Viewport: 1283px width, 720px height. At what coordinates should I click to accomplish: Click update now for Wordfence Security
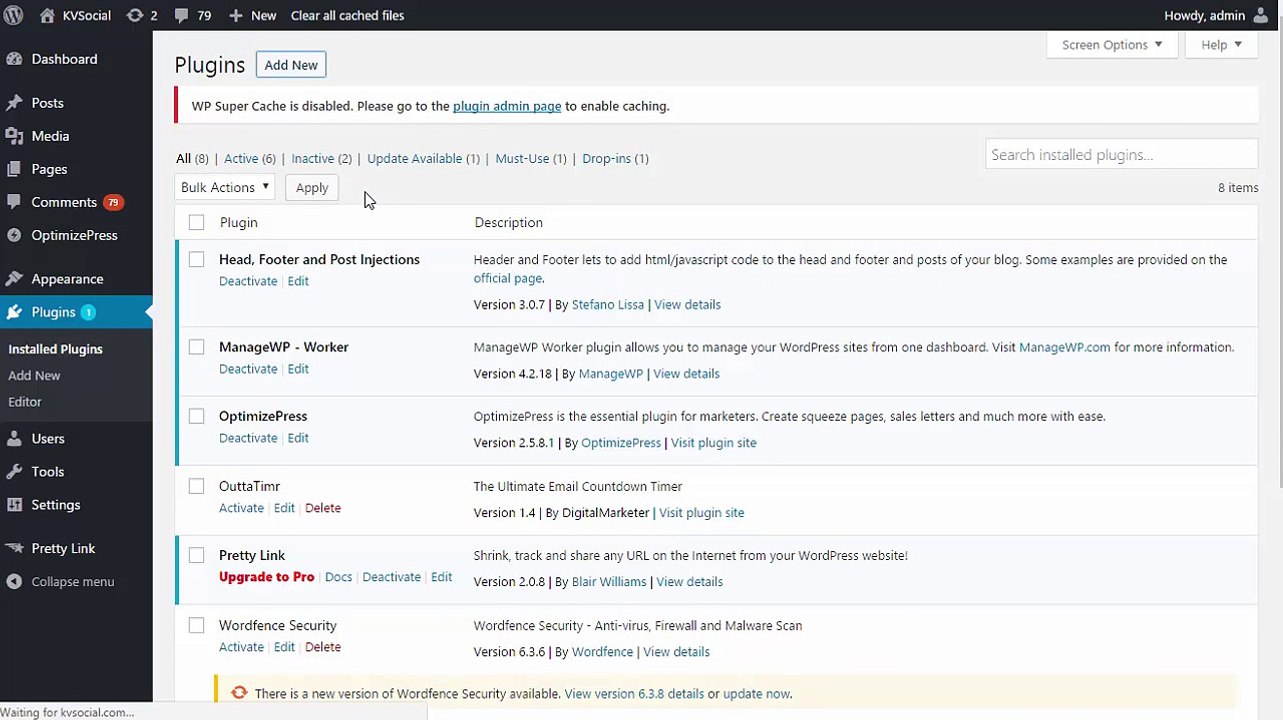(x=756, y=693)
